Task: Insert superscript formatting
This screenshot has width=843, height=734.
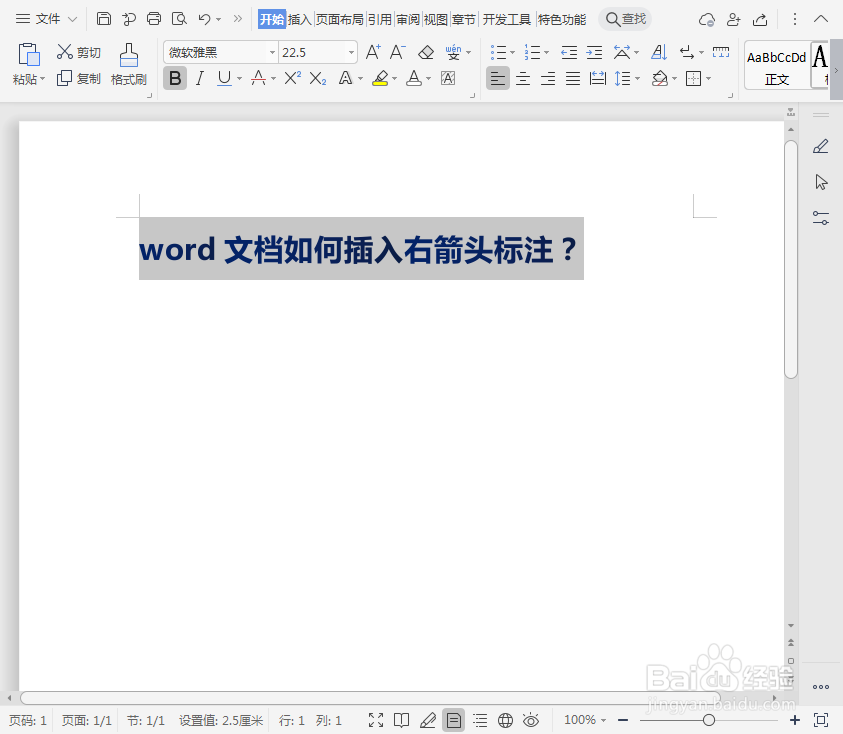Action: (290, 78)
